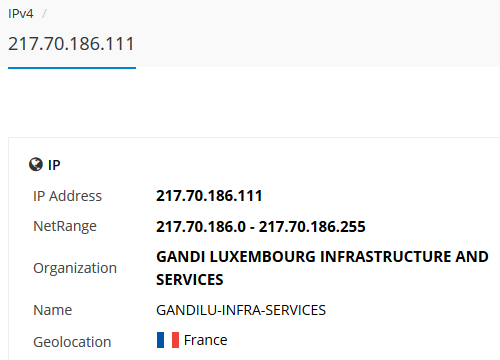Click the blue underline beneath the IP tab

tap(72, 68)
